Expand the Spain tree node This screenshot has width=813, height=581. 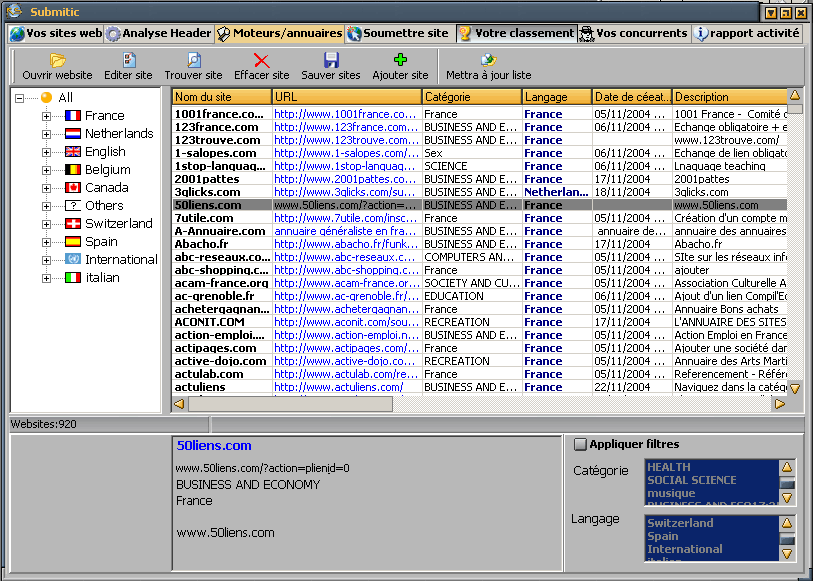[46, 242]
